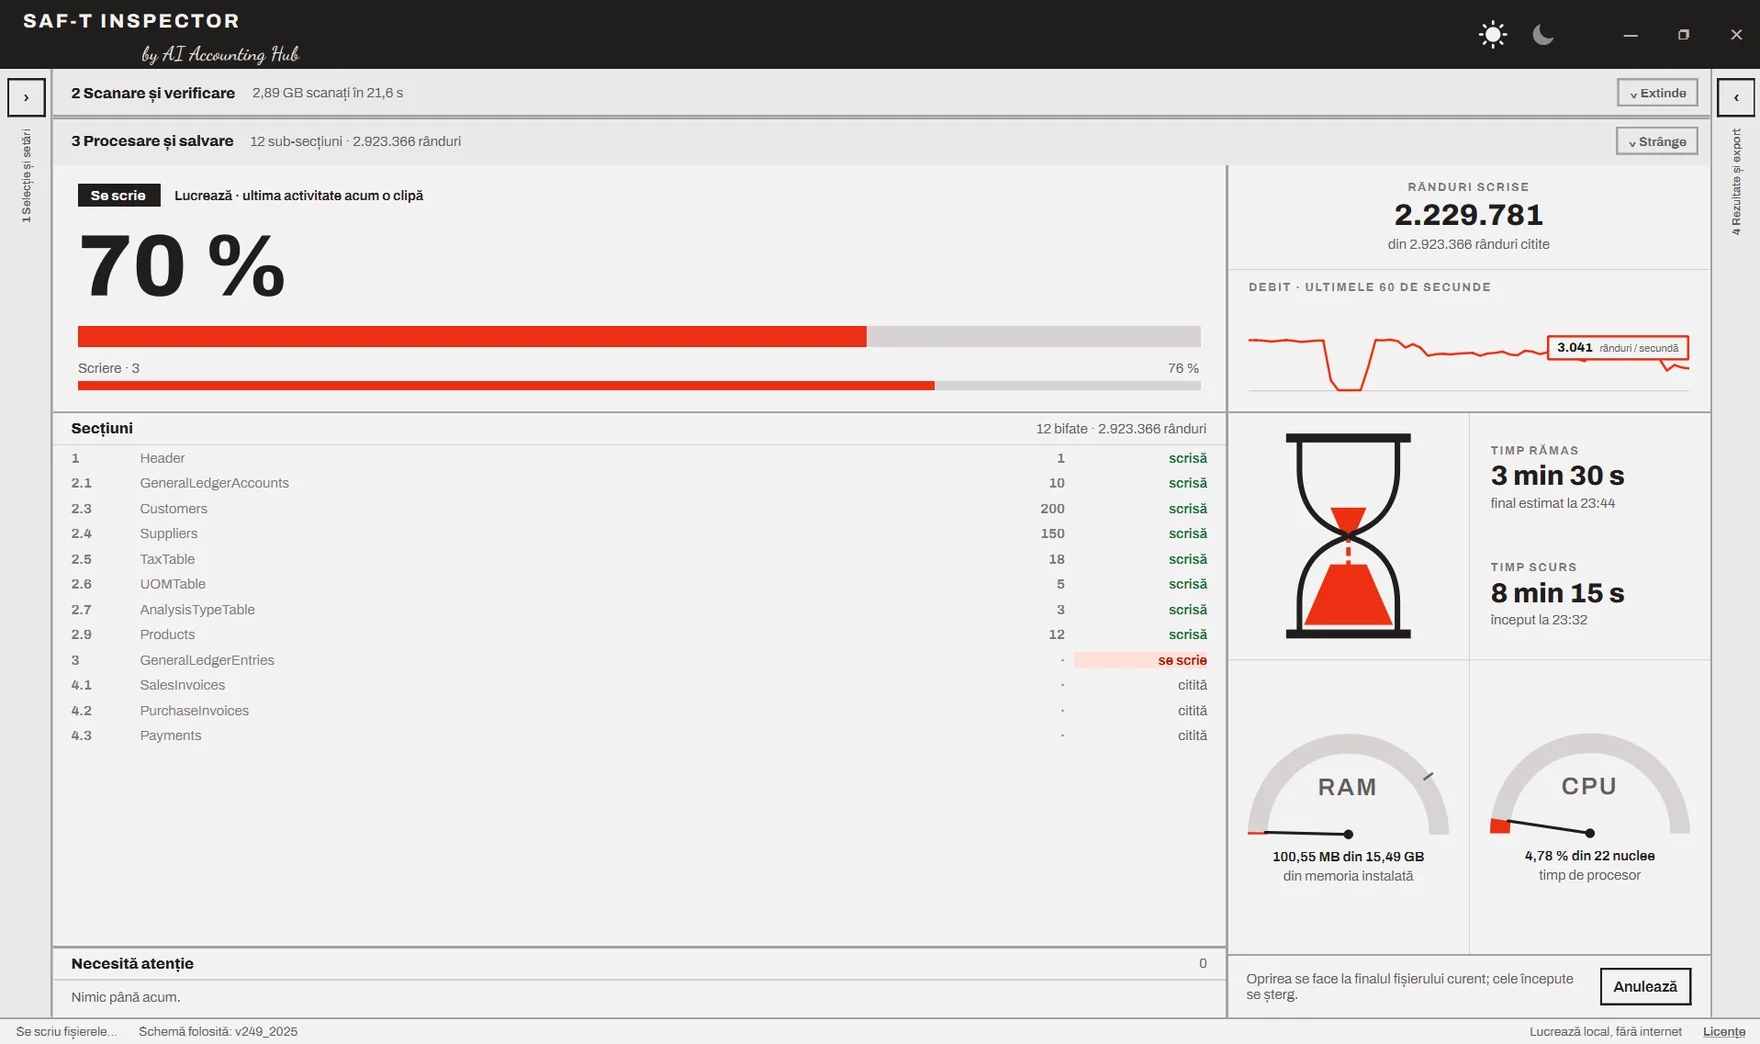Expand the right Rezultate și export panel arrow

(x=1736, y=98)
